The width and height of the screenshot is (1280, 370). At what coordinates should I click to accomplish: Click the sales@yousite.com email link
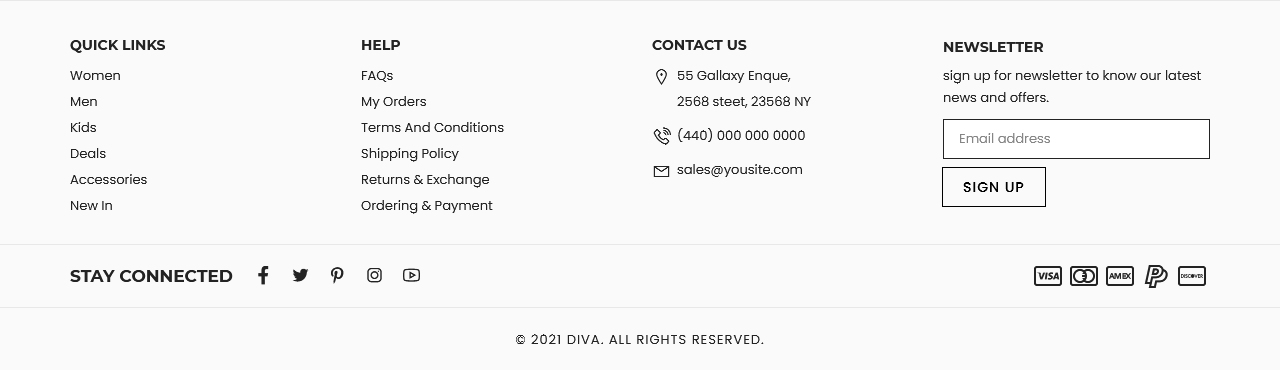pos(740,170)
